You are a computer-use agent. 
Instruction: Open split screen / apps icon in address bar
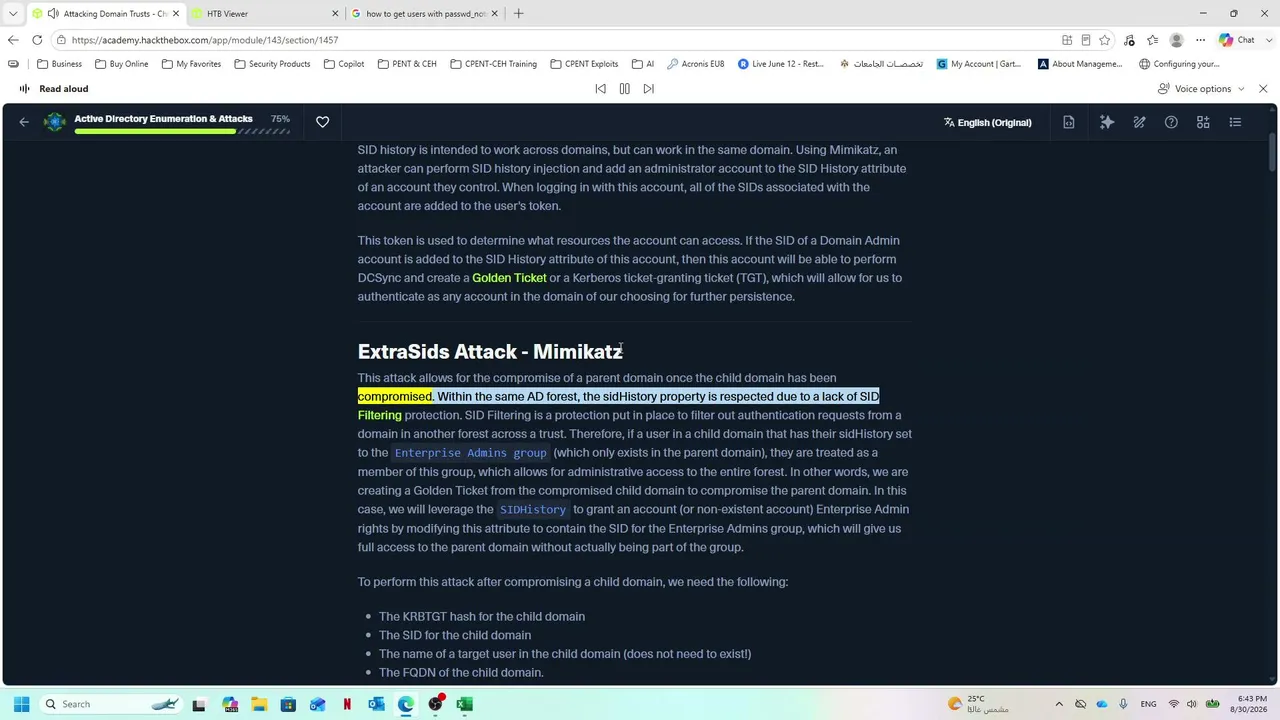tap(1067, 40)
